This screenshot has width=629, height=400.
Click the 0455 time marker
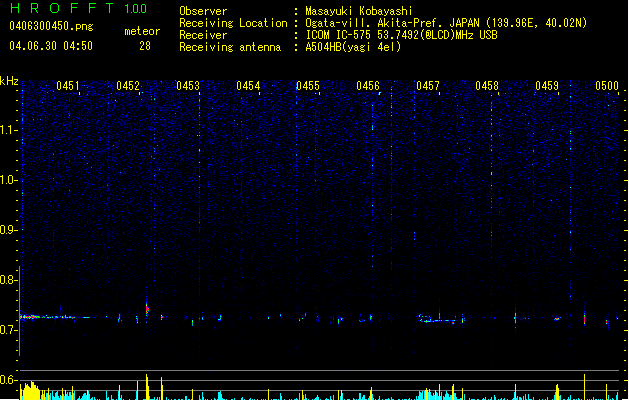pos(308,86)
